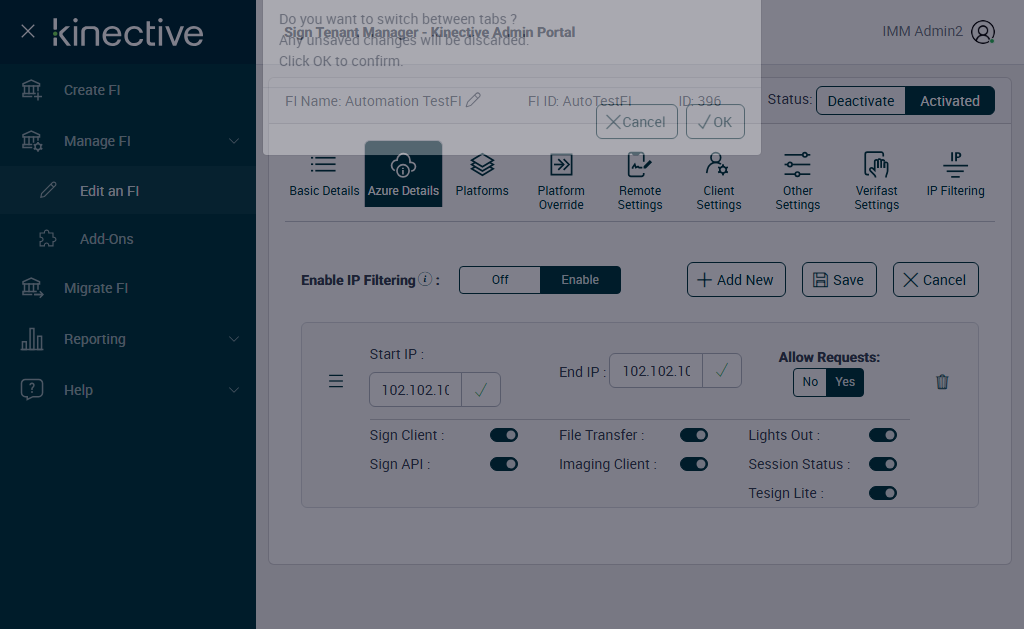Edit FI name with the pencil icon
The height and width of the screenshot is (629, 1024).
coord(473,100)
